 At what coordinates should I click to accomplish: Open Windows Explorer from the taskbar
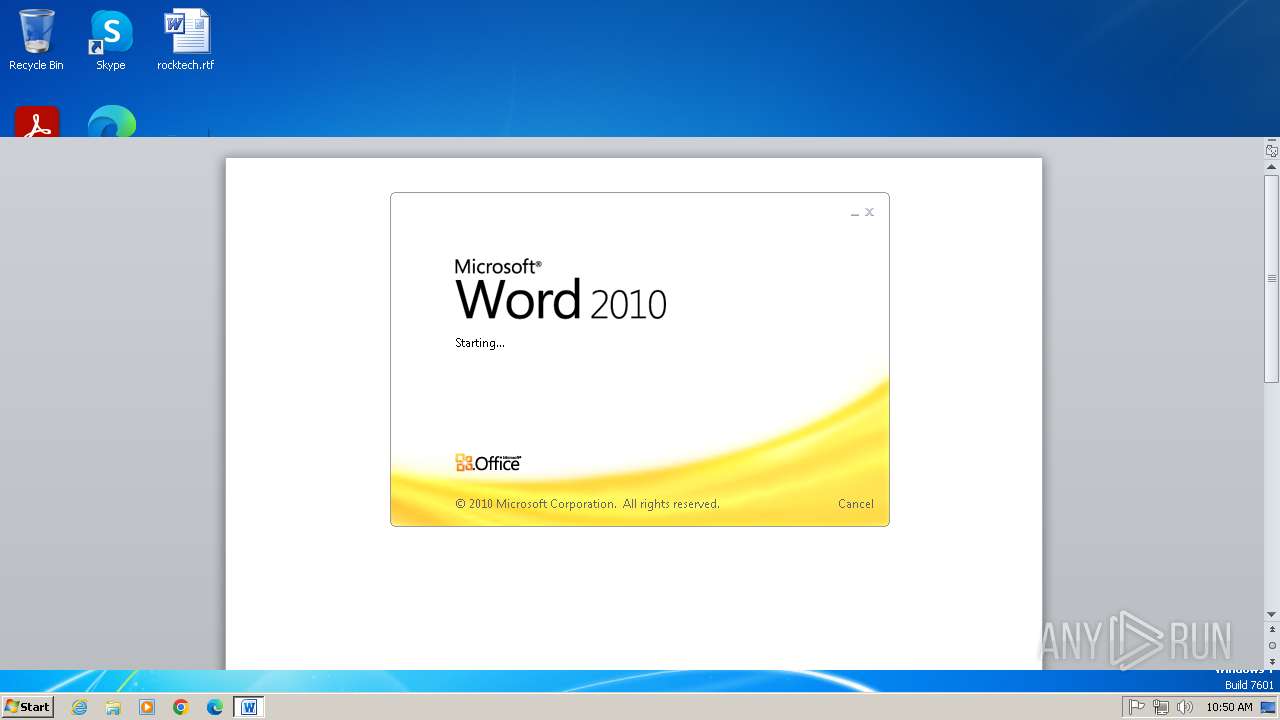point(113,707)
